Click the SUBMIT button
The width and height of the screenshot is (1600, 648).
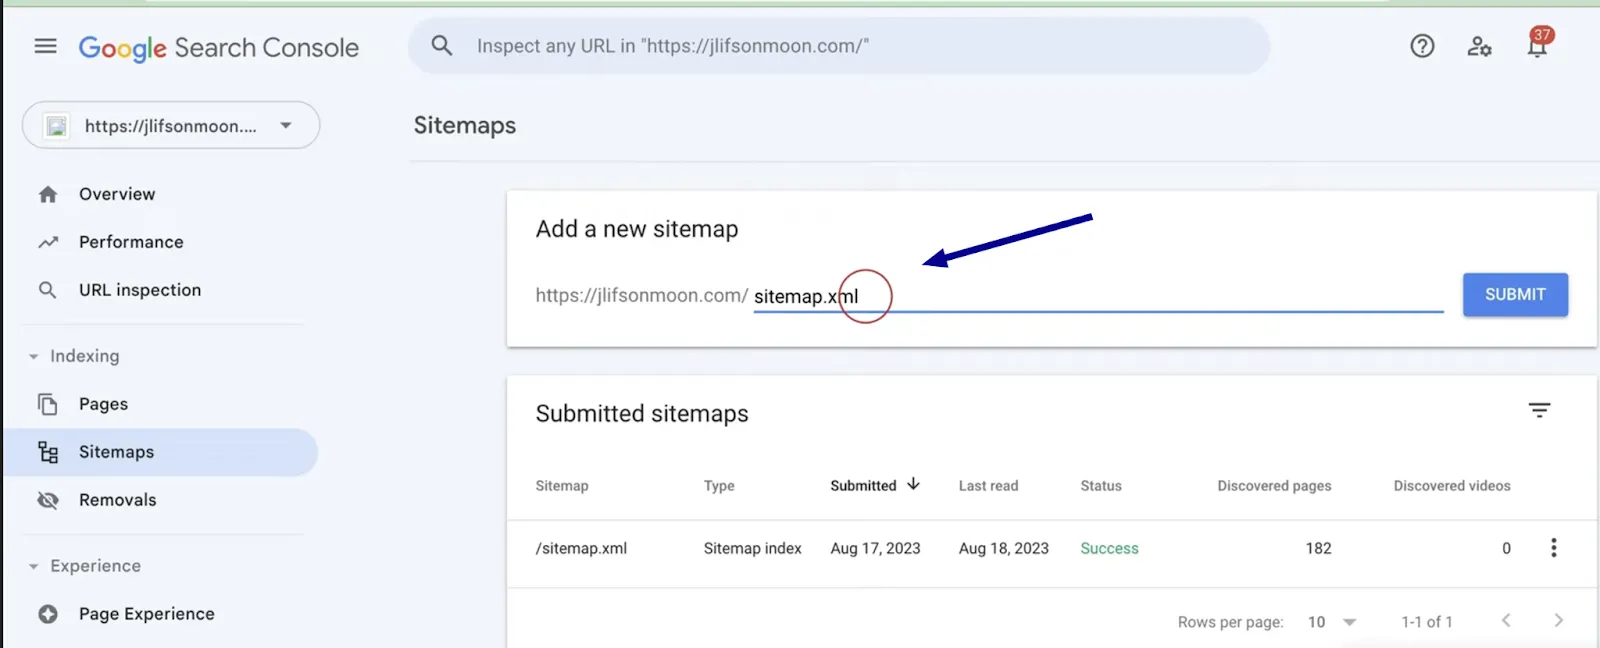coord(1515,295)
